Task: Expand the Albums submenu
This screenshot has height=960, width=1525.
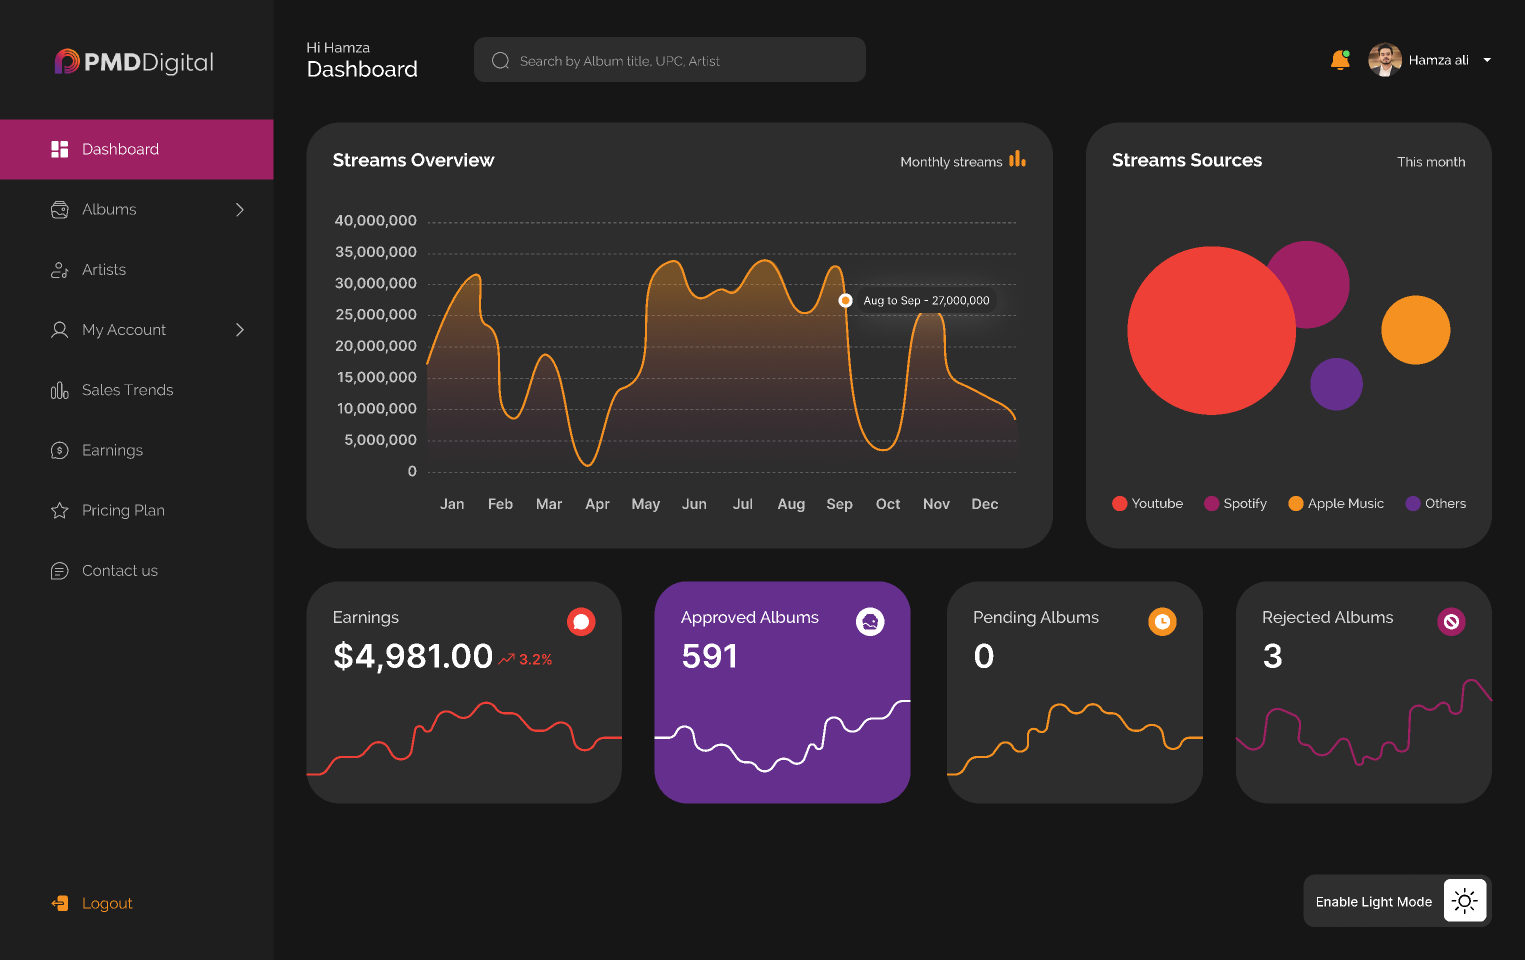Action: [239, 209]
